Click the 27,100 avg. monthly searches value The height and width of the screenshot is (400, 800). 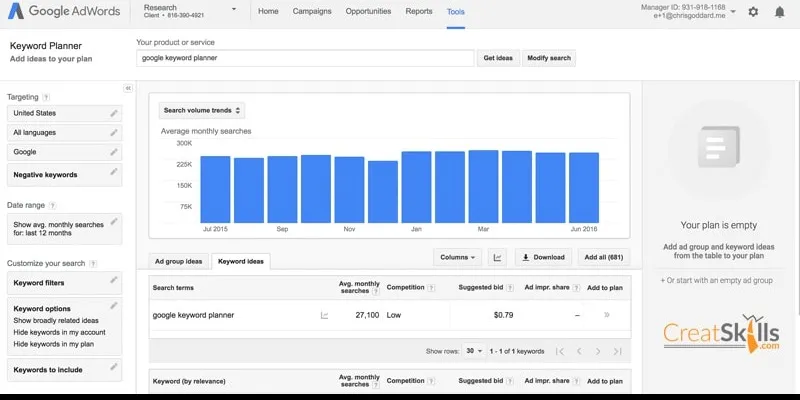pyautogui.click(x=367, y=315)
